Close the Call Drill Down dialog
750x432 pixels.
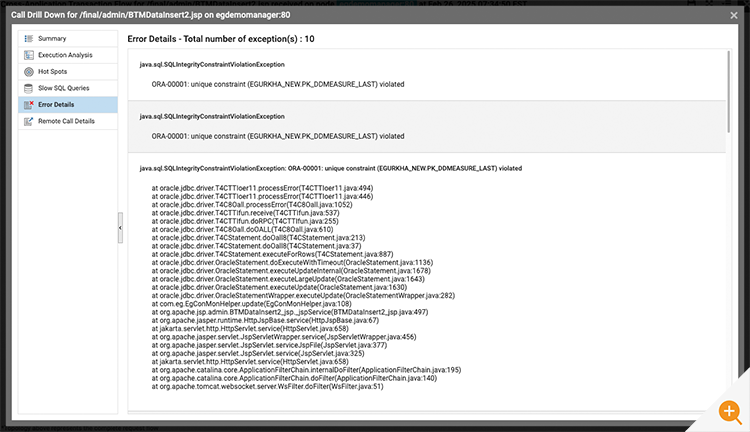pos(734,15)
